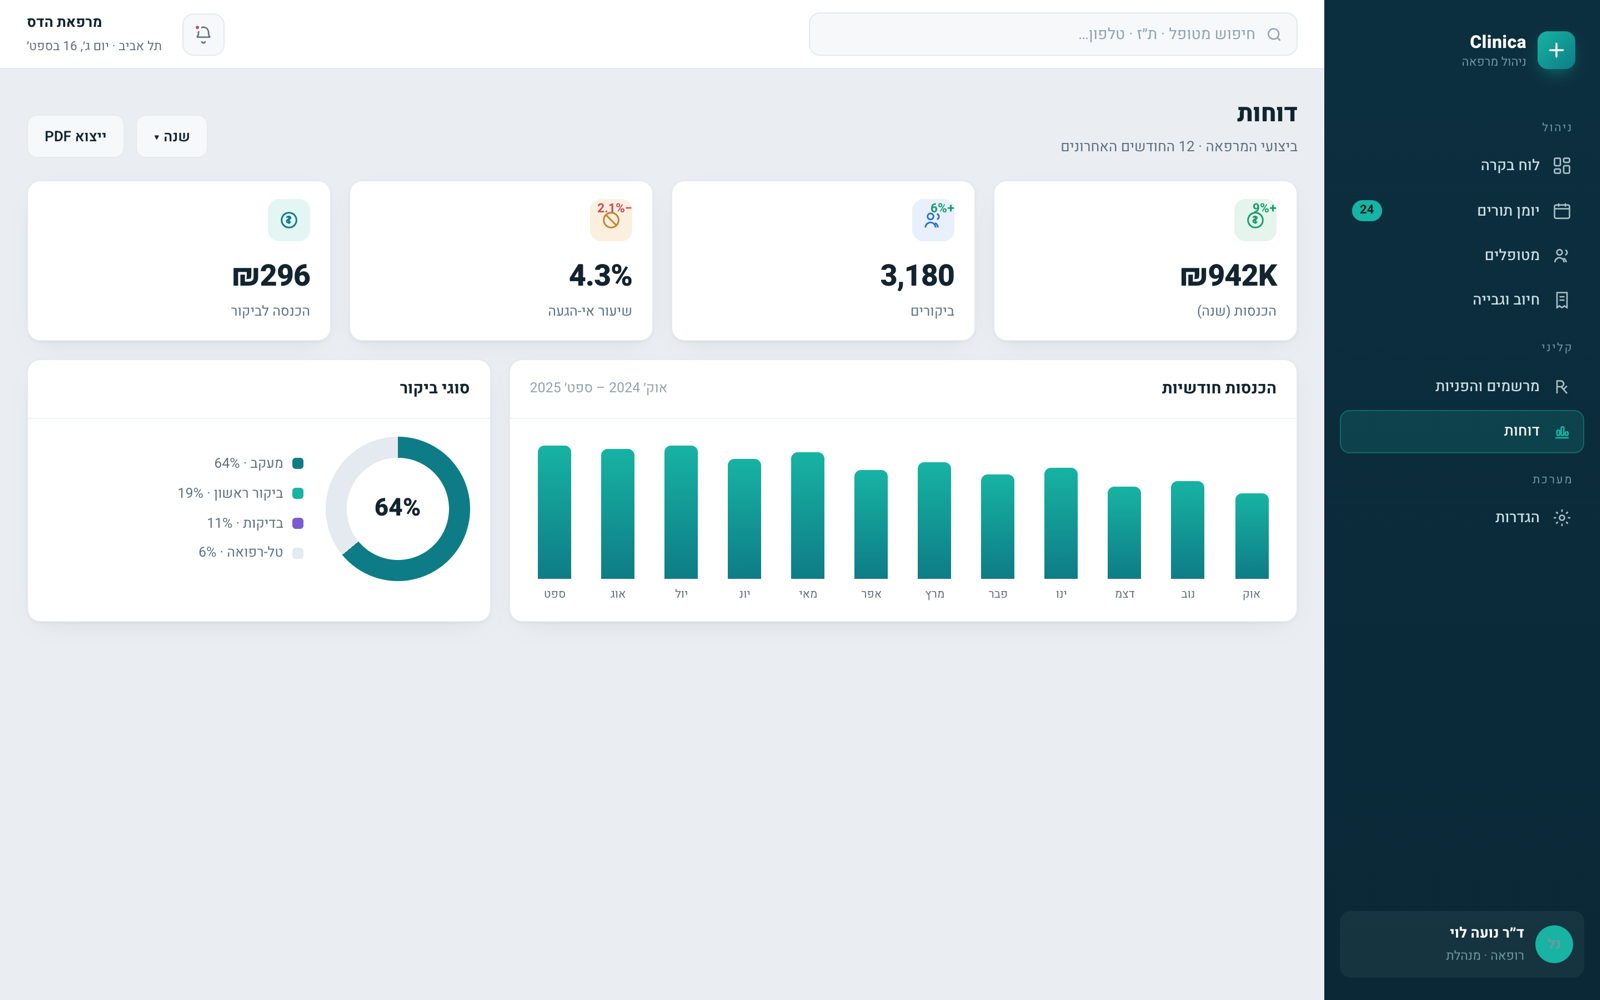Open the ד"ר נועה לוי profile card
This screenshot has height=1000, width=1600.
(x=1461, y=944)
